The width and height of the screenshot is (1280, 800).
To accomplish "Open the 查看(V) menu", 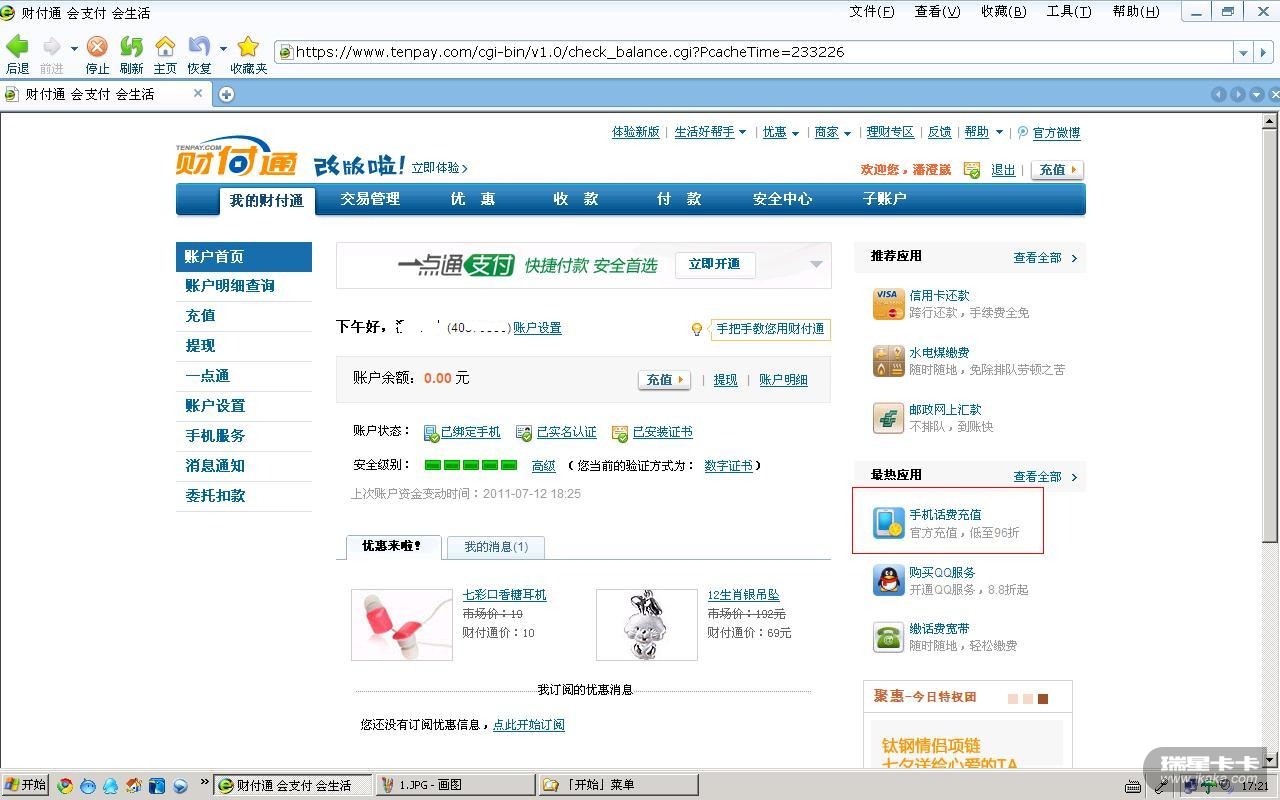I will click(937, 12).
